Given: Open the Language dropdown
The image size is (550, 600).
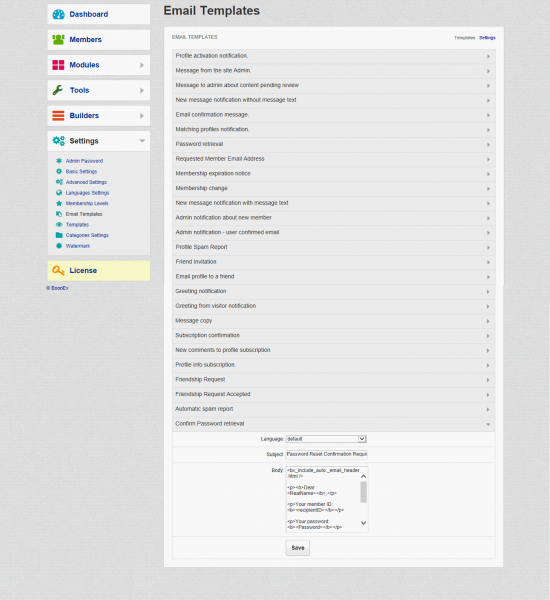Looking at the screenshot, I should point(326,439).
